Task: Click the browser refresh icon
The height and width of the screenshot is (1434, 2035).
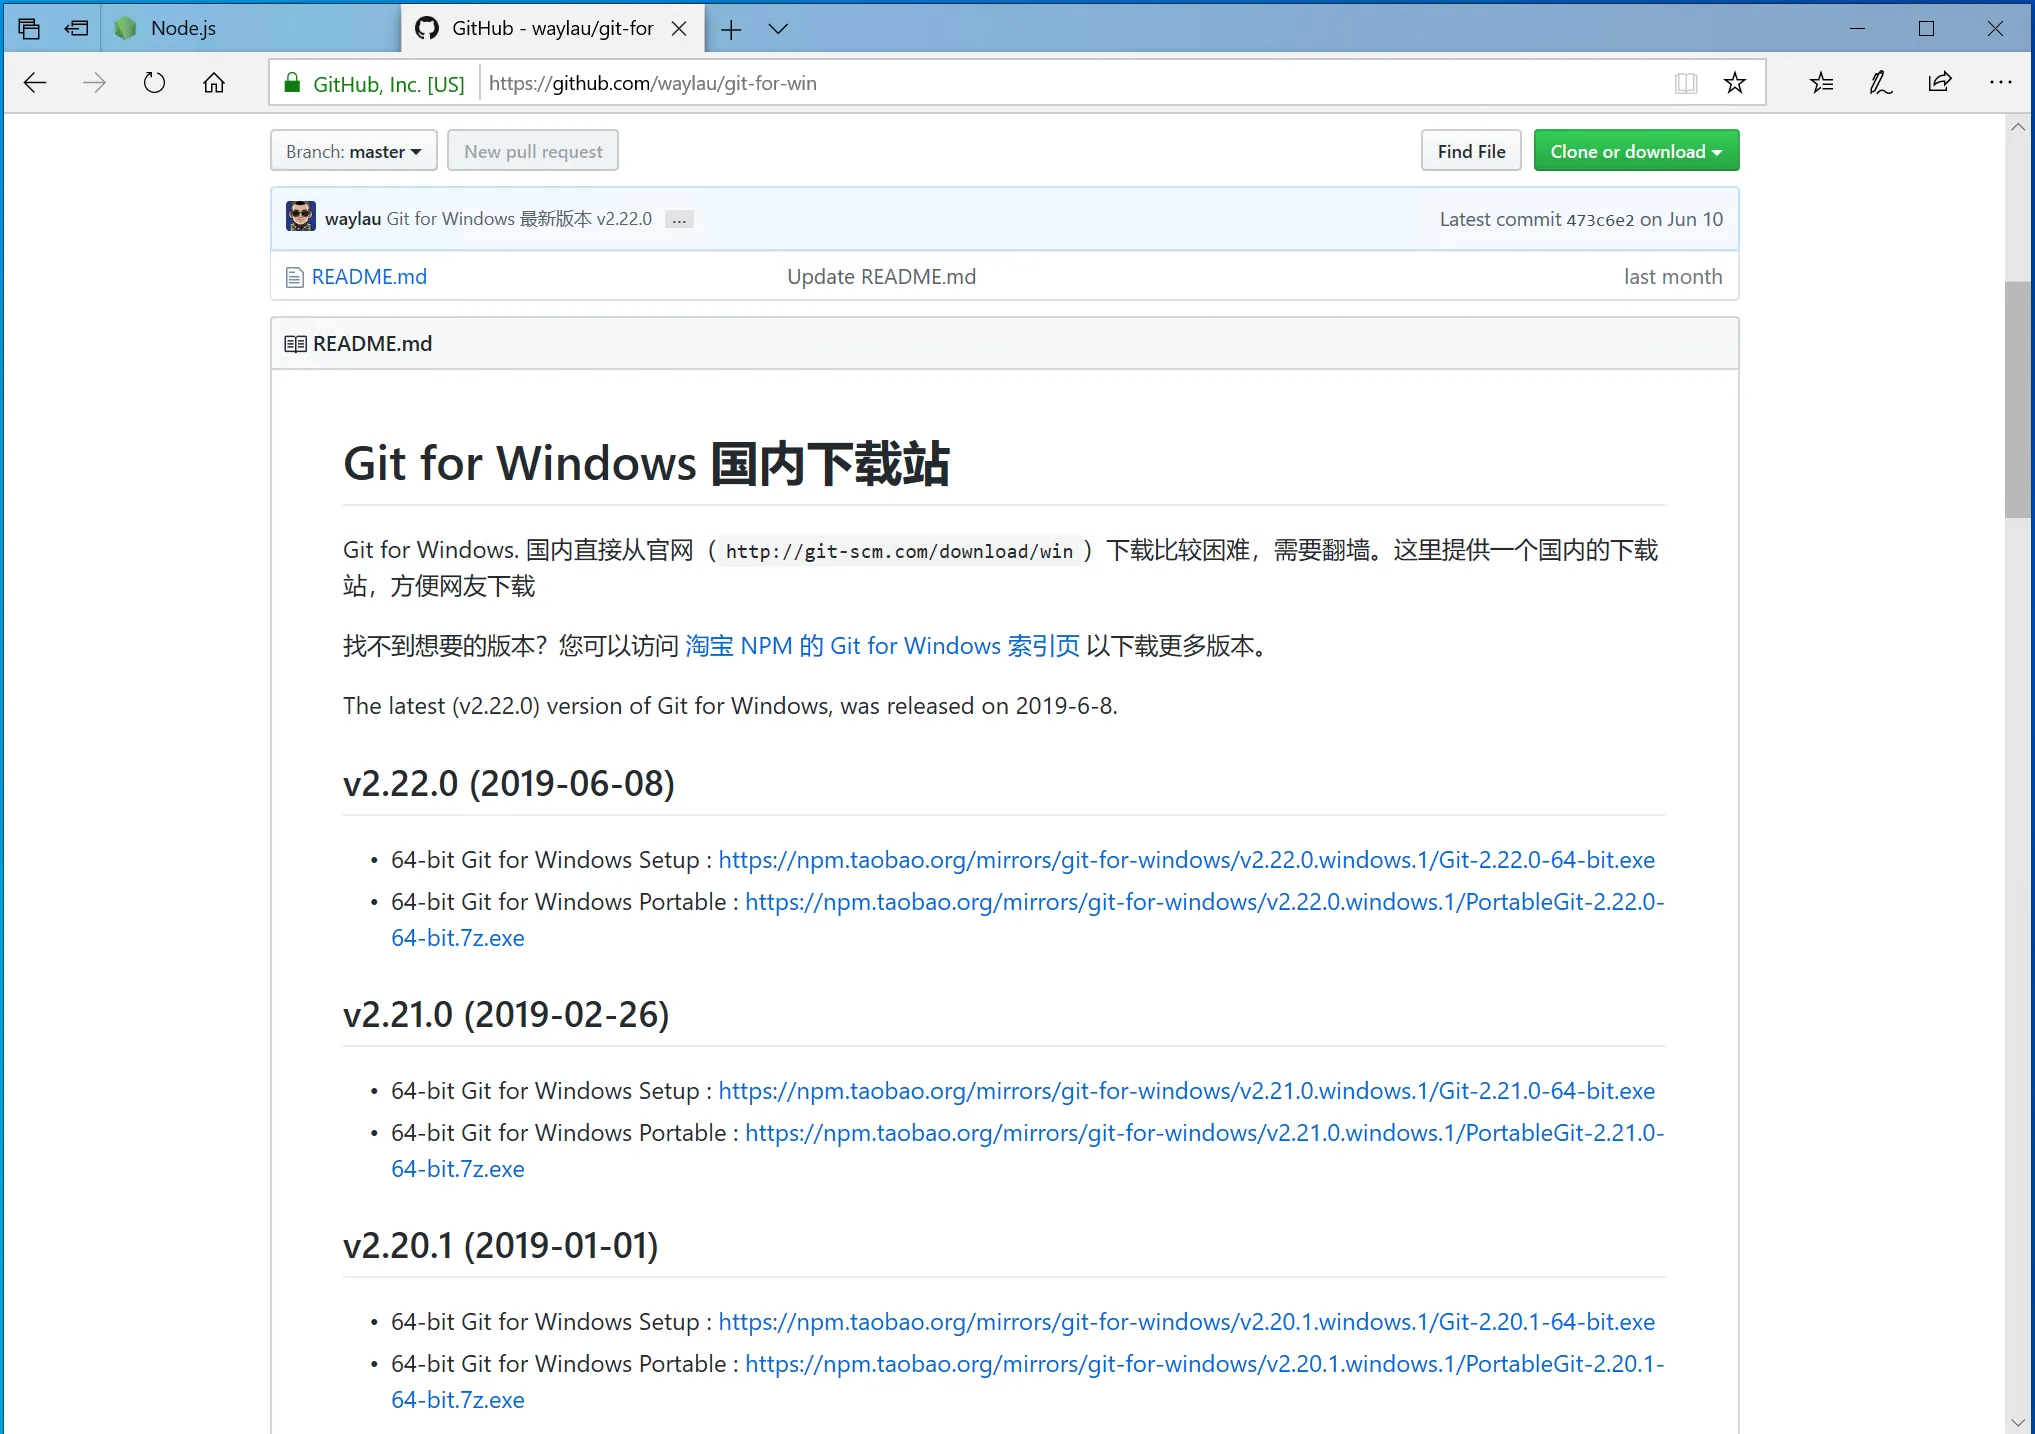Action: point(154,83)
